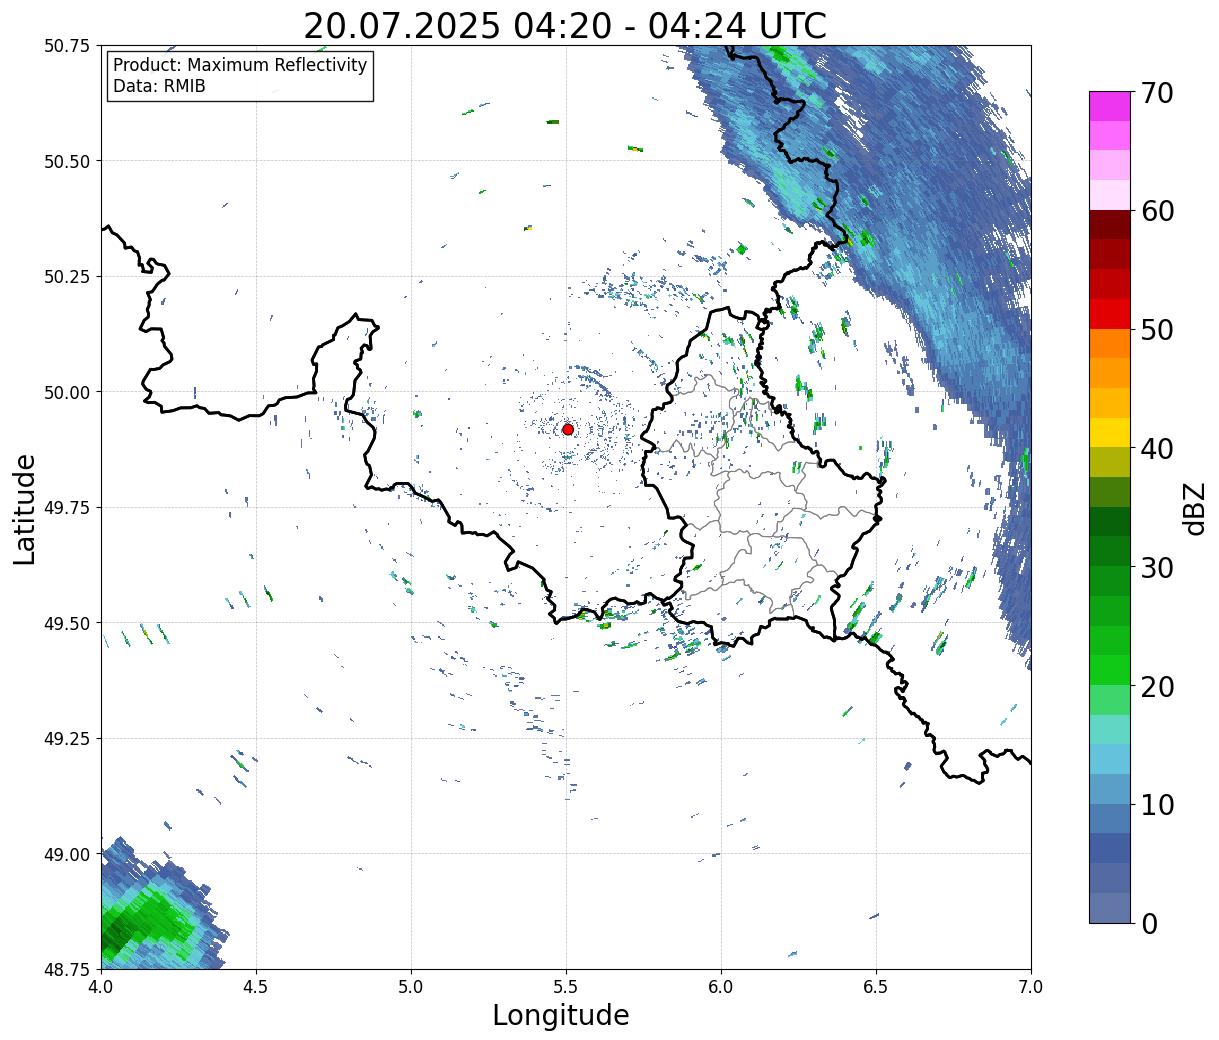Click the magenta swatch at top of colorbar

click(x=1110, y=107)
